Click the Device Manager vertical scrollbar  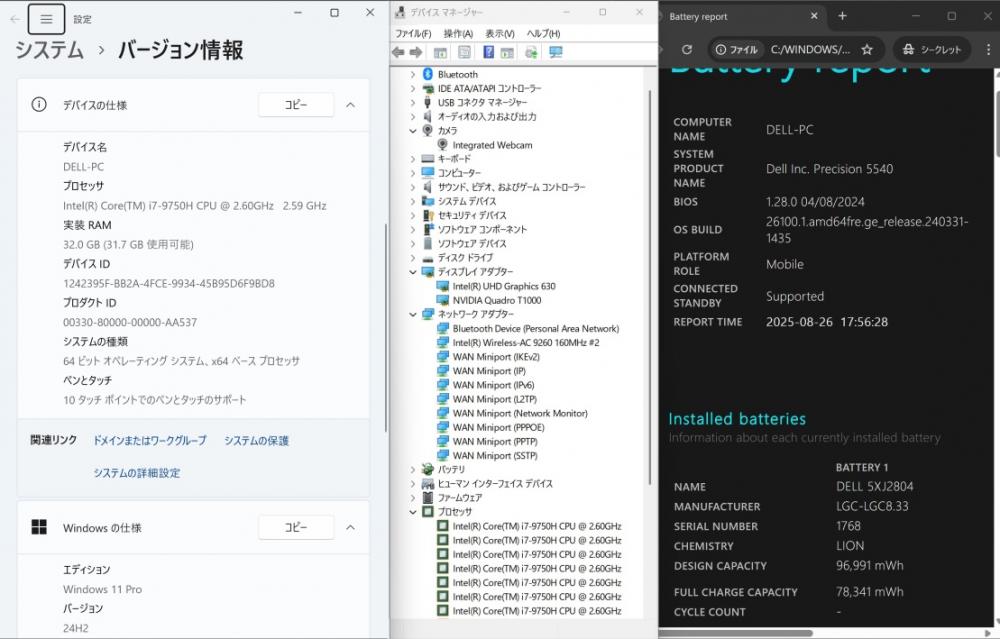tap(651, 287)
